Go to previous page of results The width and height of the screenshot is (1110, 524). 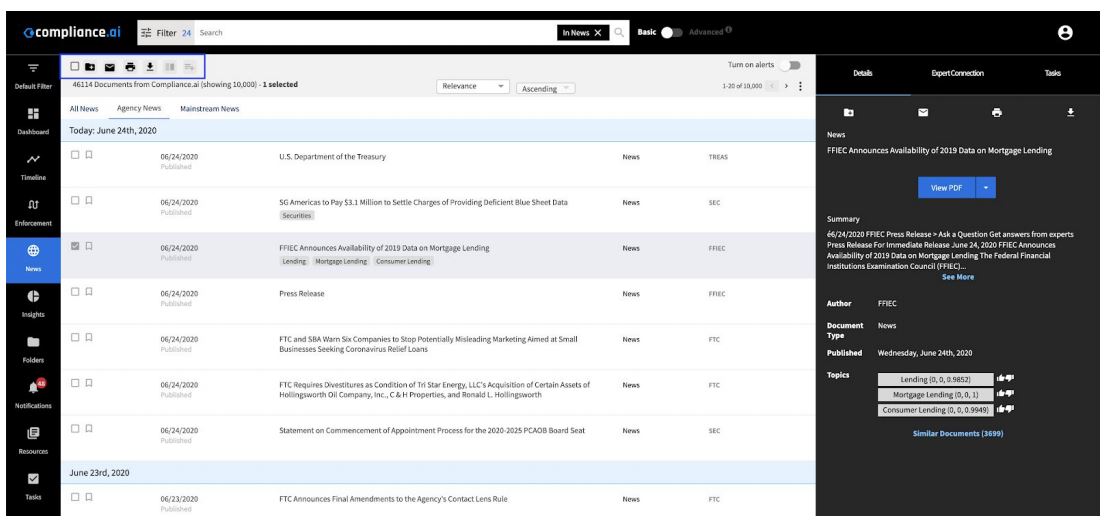pyautogui.click(x=772, y=86)
